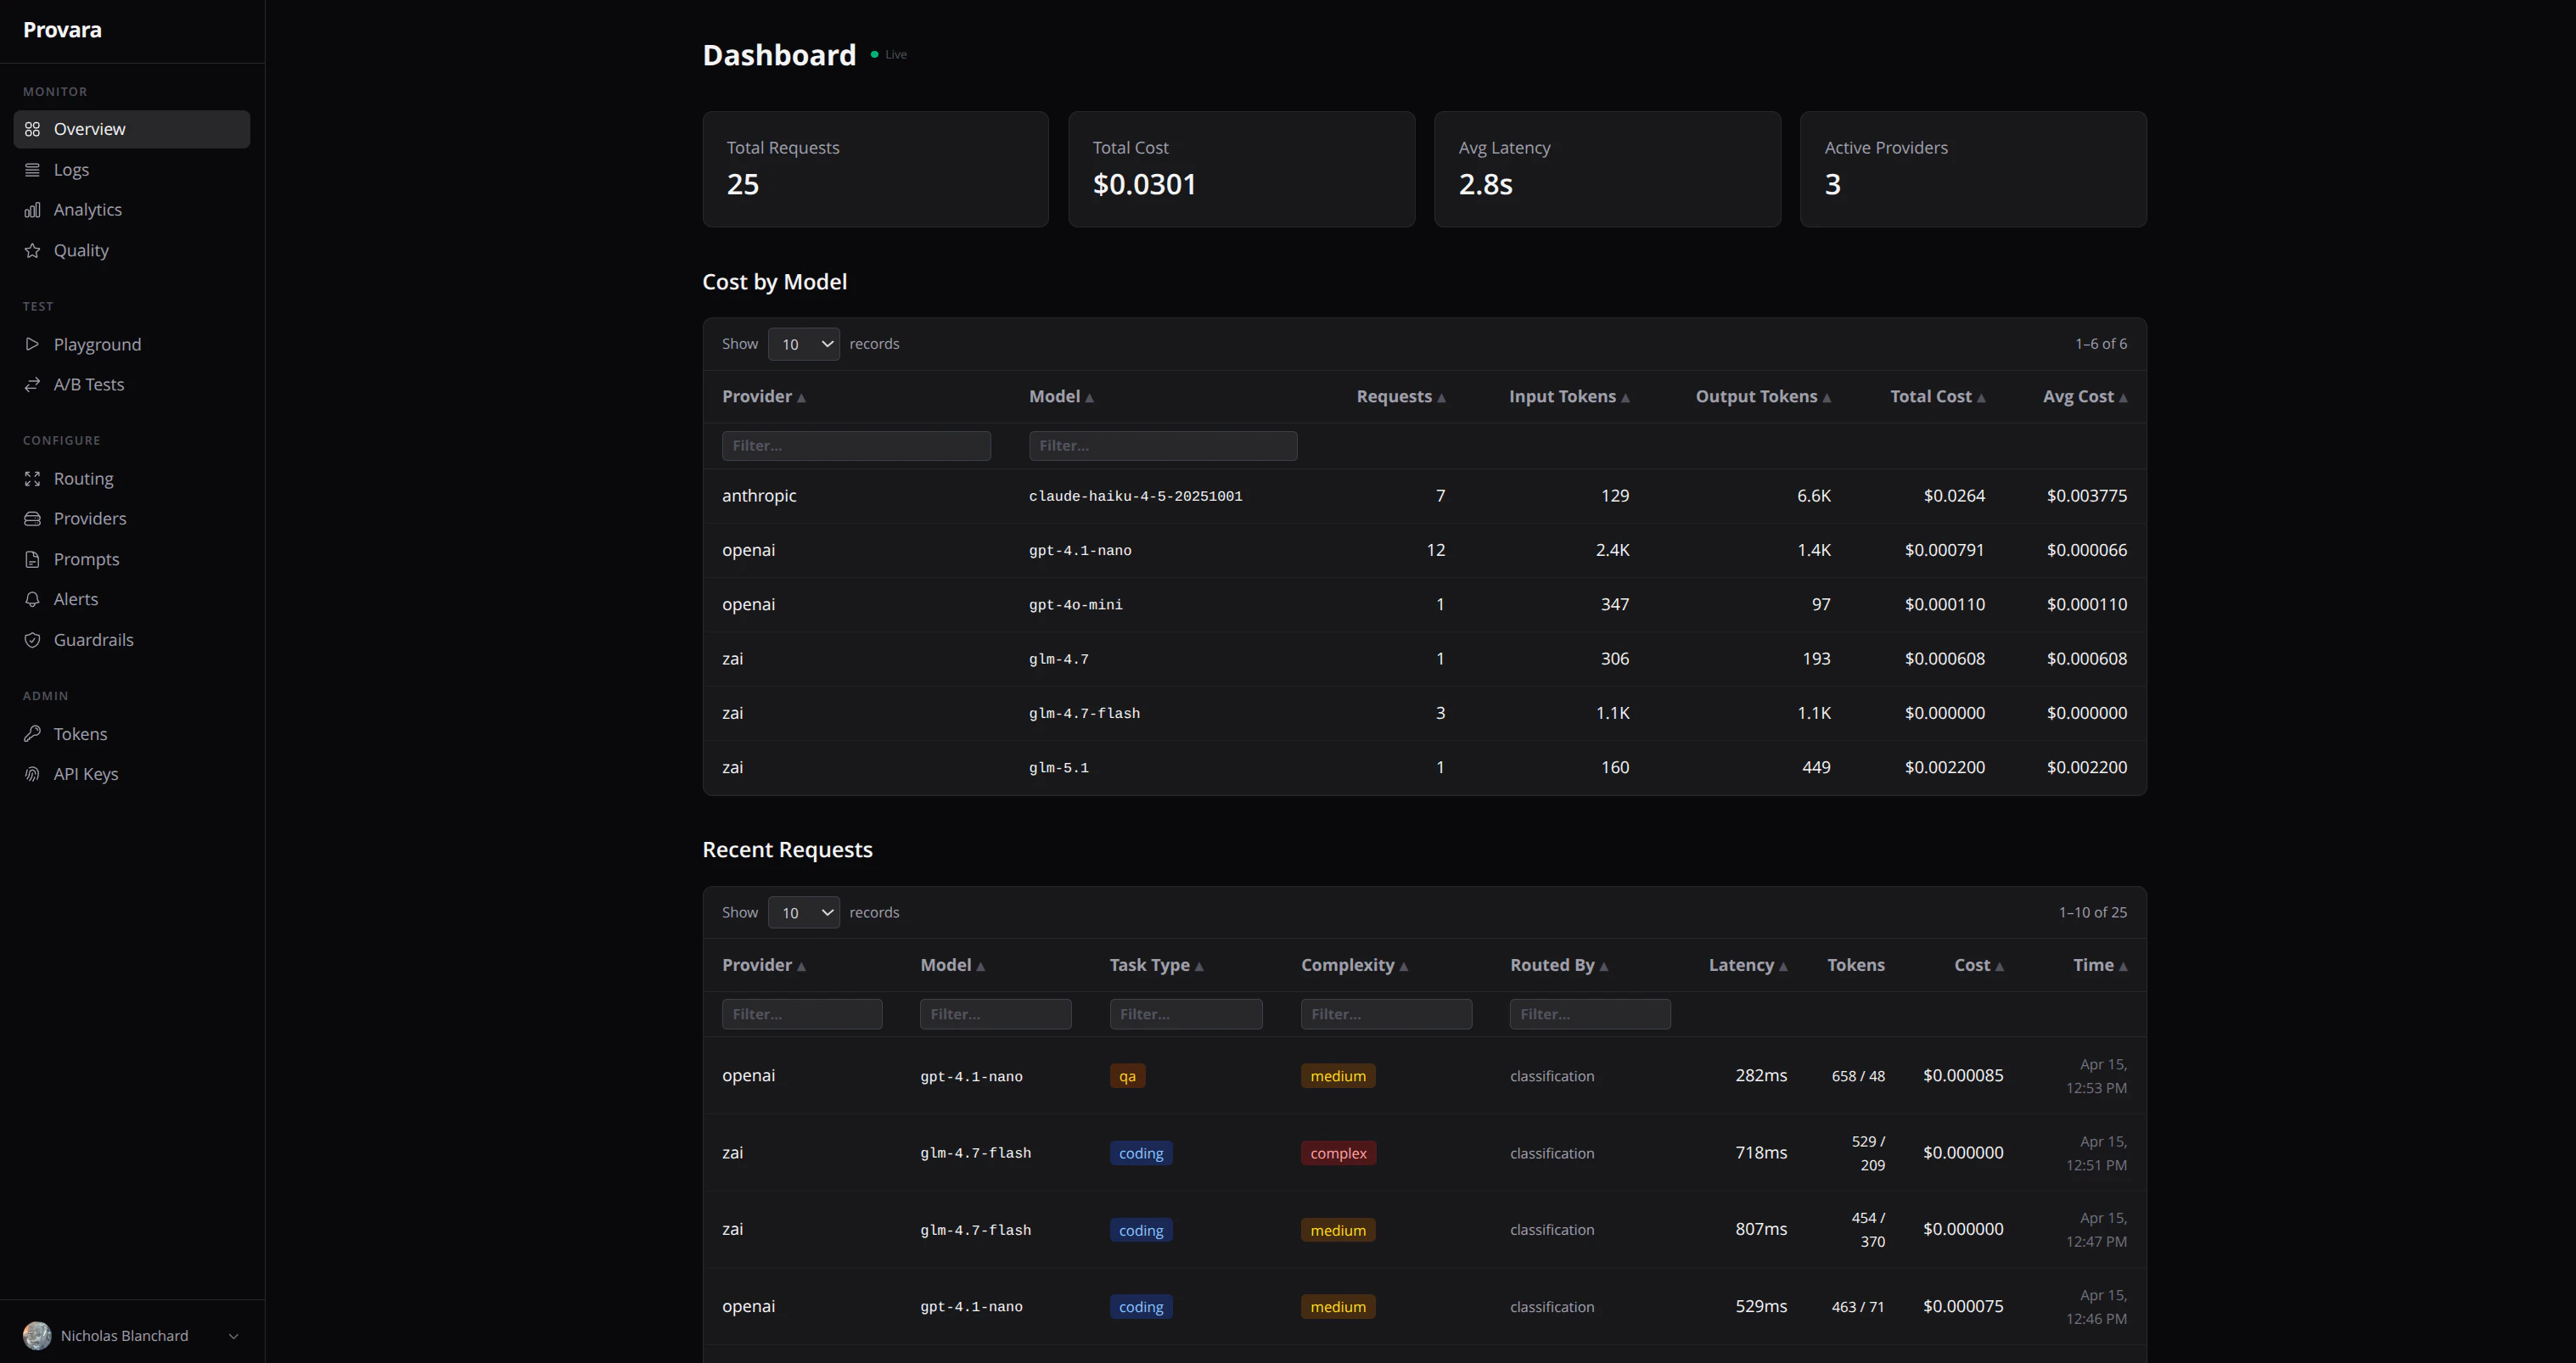Open Guardrails shield icon

(x=32, y=640)
